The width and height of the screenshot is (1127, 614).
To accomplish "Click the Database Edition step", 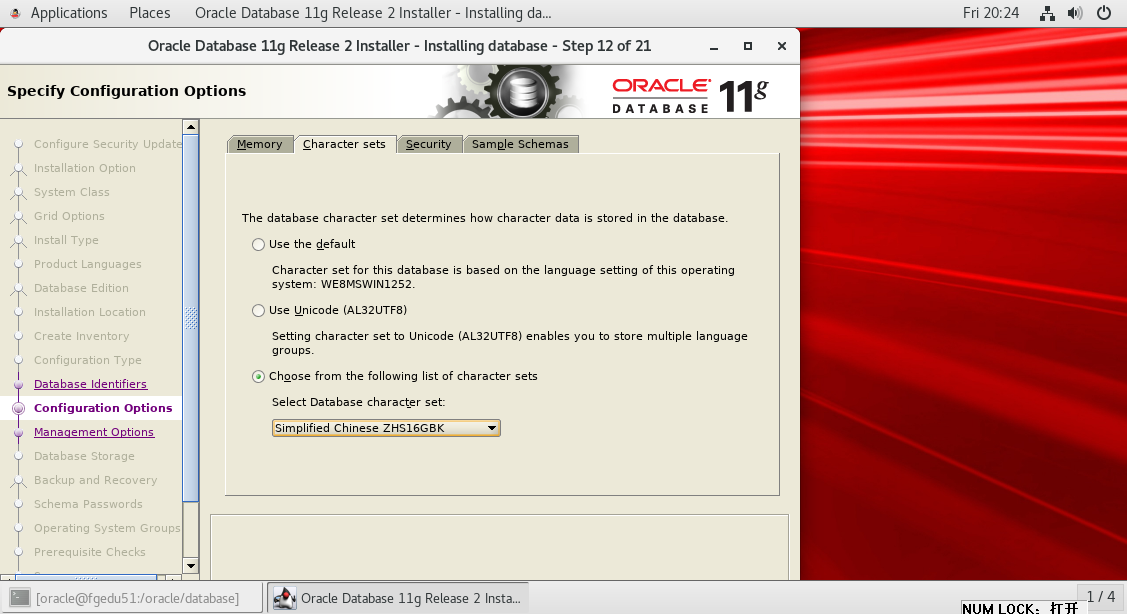I will click(x=81, y=288).
